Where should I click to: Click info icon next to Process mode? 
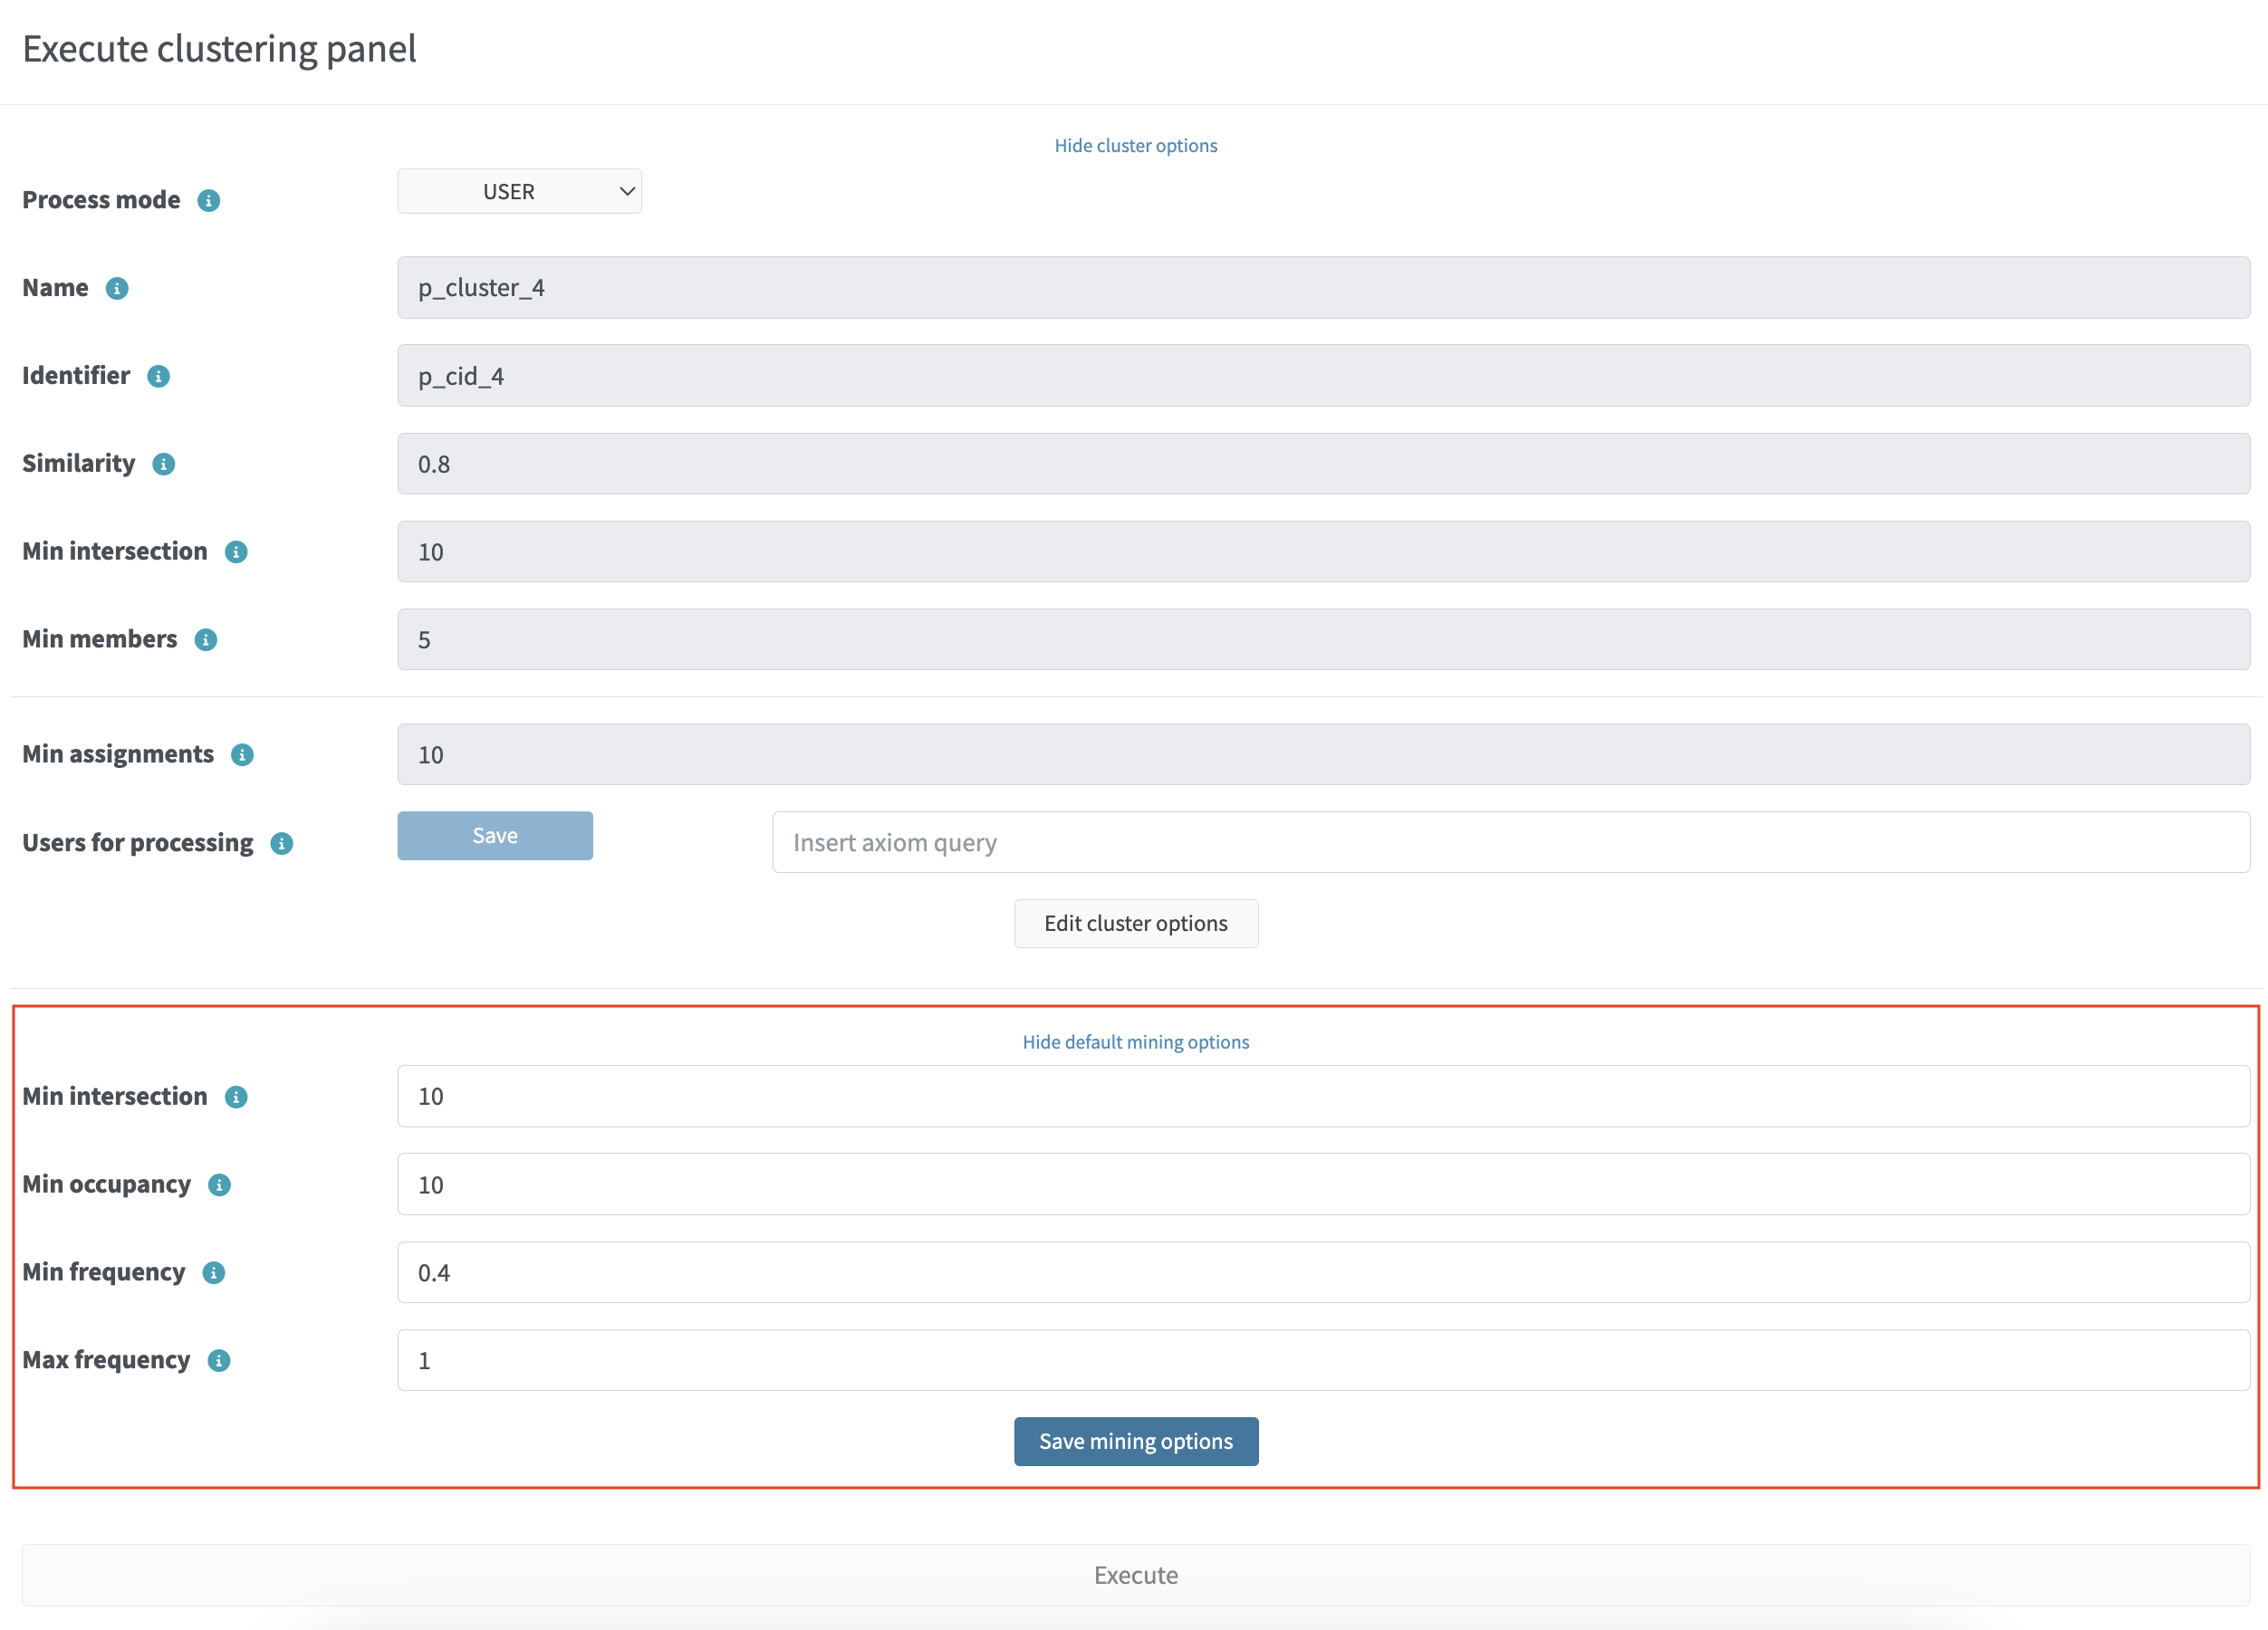click(x=208, y=200)
